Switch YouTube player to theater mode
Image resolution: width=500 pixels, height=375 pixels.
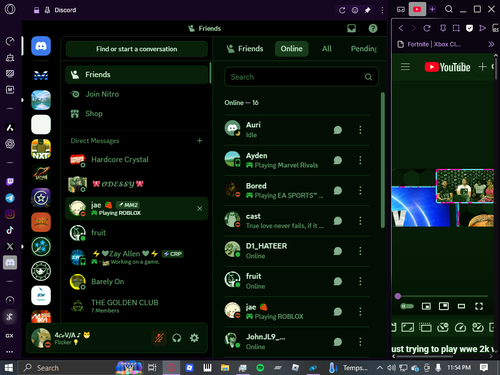(461, 306)
